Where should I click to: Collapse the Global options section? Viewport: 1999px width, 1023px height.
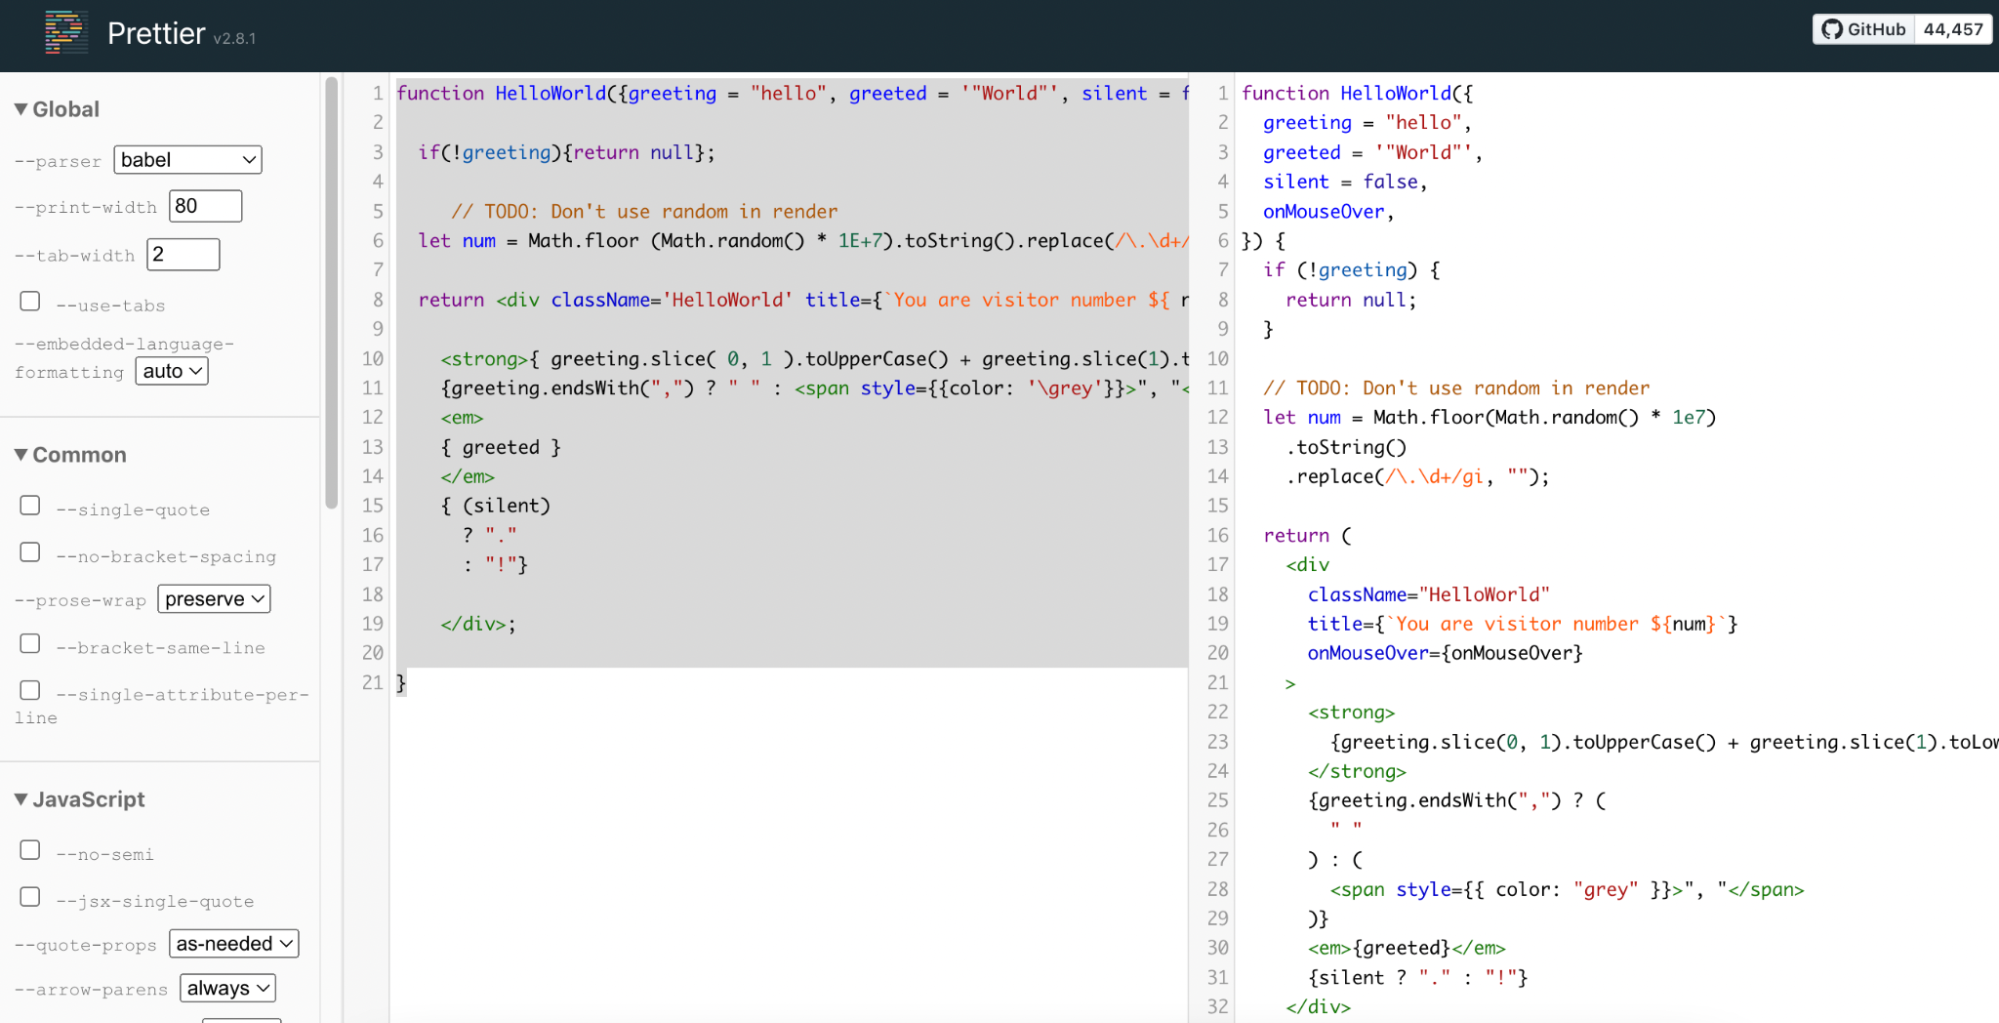click(x=57, y=109)
